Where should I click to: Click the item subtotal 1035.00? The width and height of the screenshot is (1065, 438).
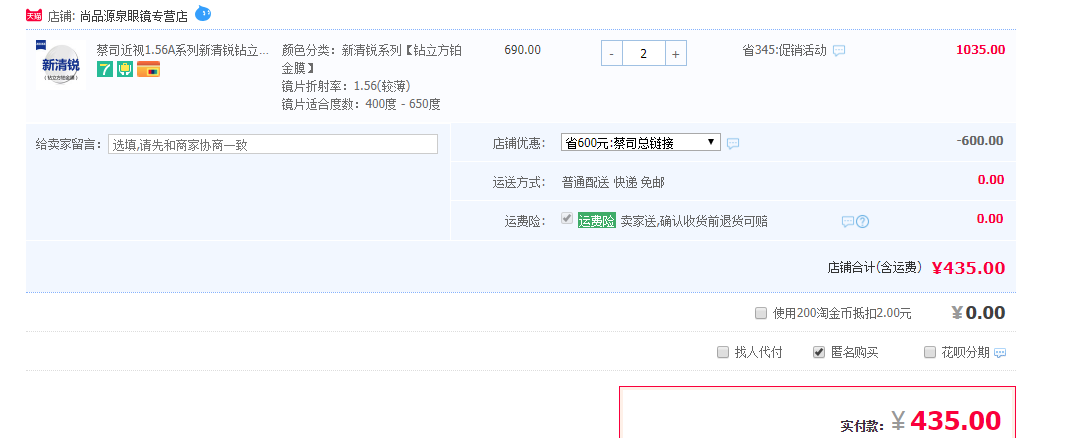pyautogui.click(x=980, y=50)
